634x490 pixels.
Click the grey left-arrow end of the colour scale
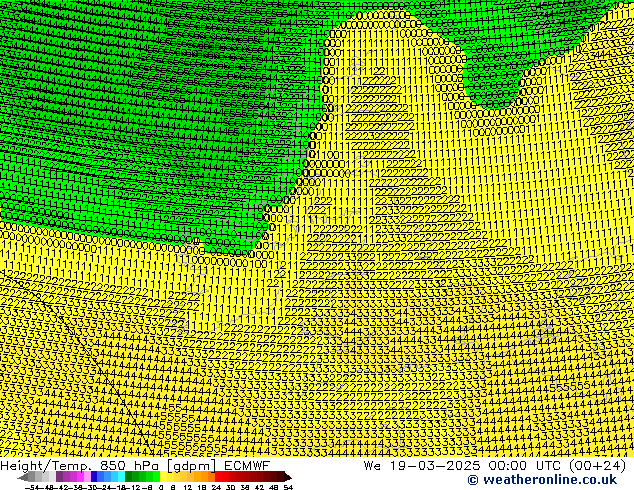(x=23, y=477)
